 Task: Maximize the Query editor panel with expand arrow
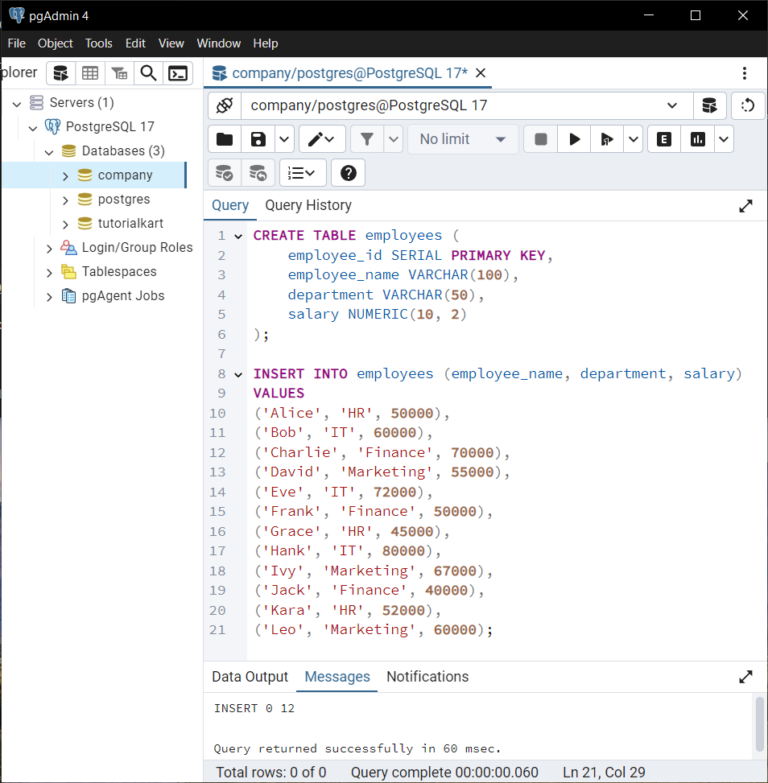[746, 206]
